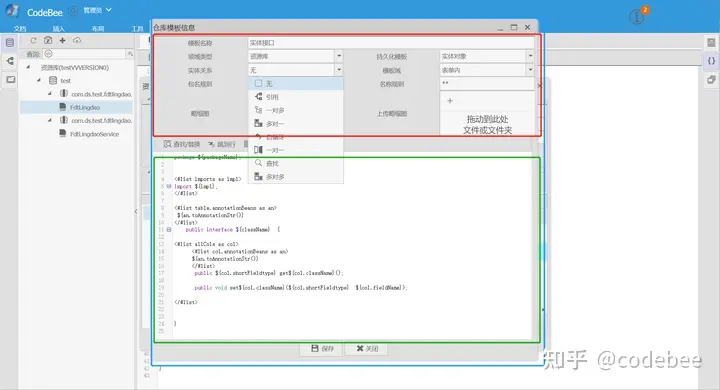Click the 关闭 close button
Image resolution: width=720 pixels, height=390 pixels.
(x=367, y=349)
